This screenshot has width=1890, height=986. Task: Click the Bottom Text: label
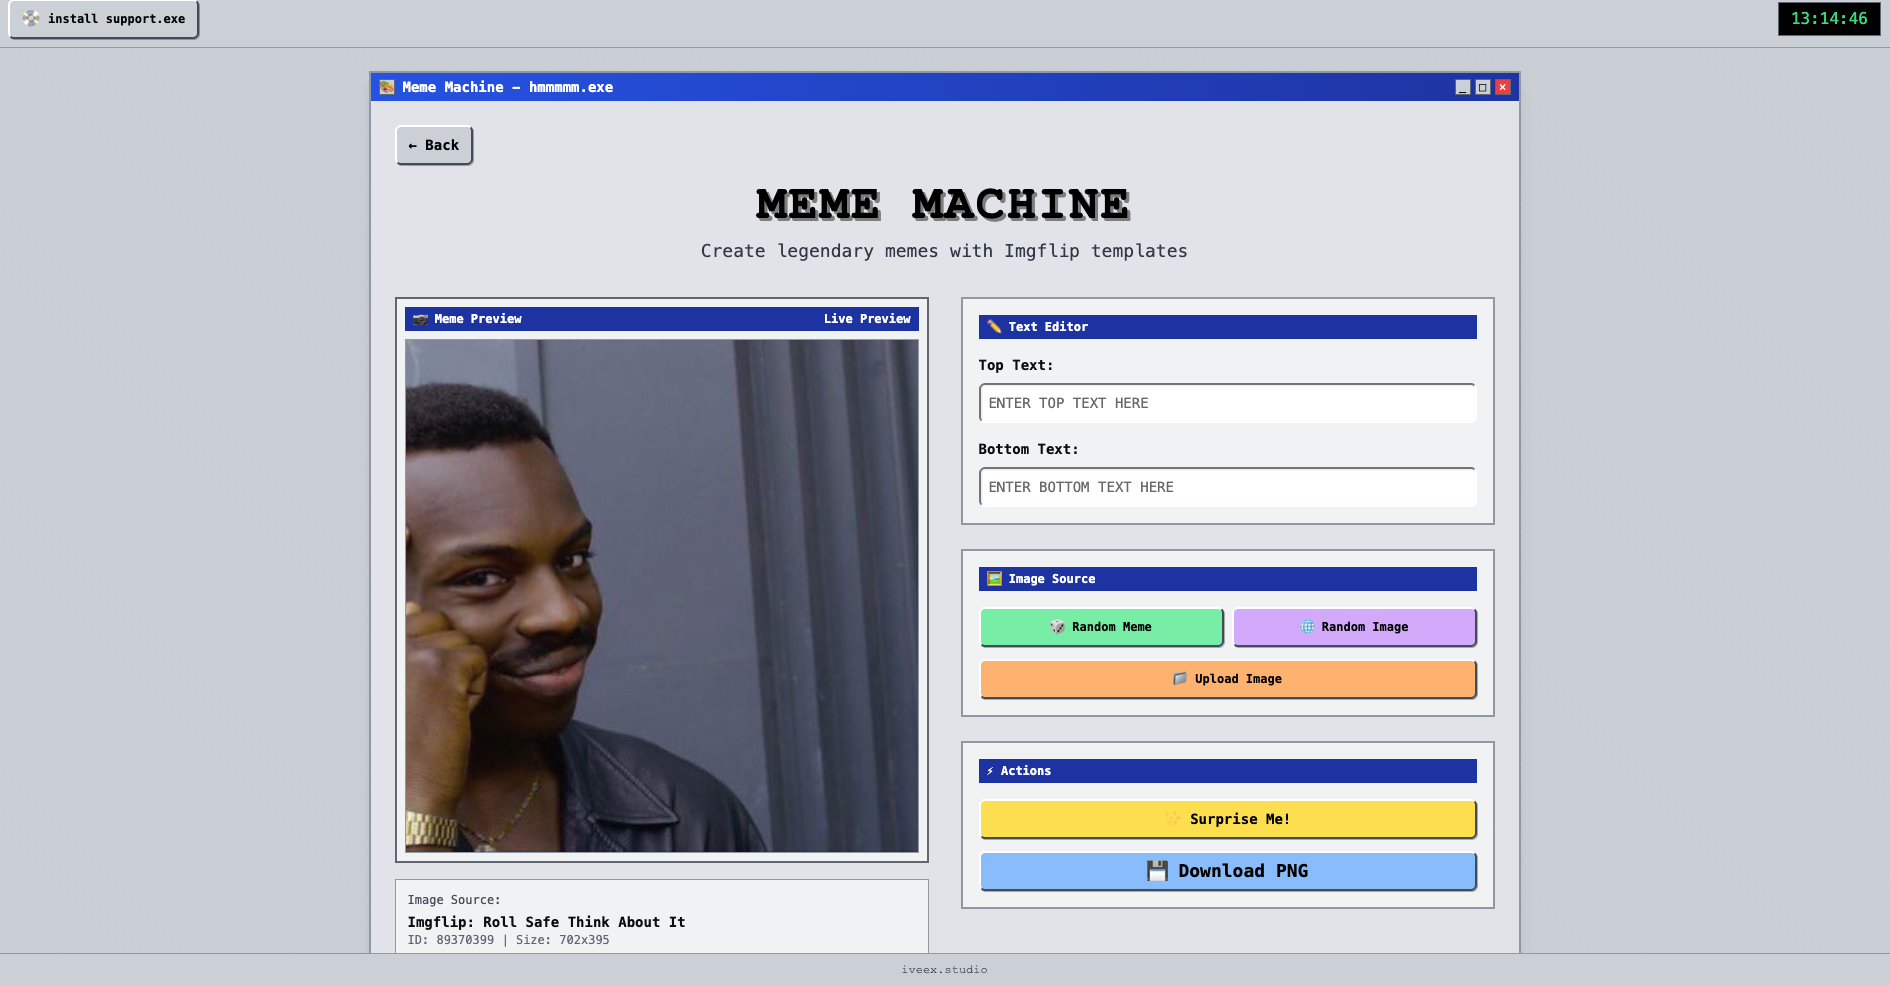coord(1028,449)
